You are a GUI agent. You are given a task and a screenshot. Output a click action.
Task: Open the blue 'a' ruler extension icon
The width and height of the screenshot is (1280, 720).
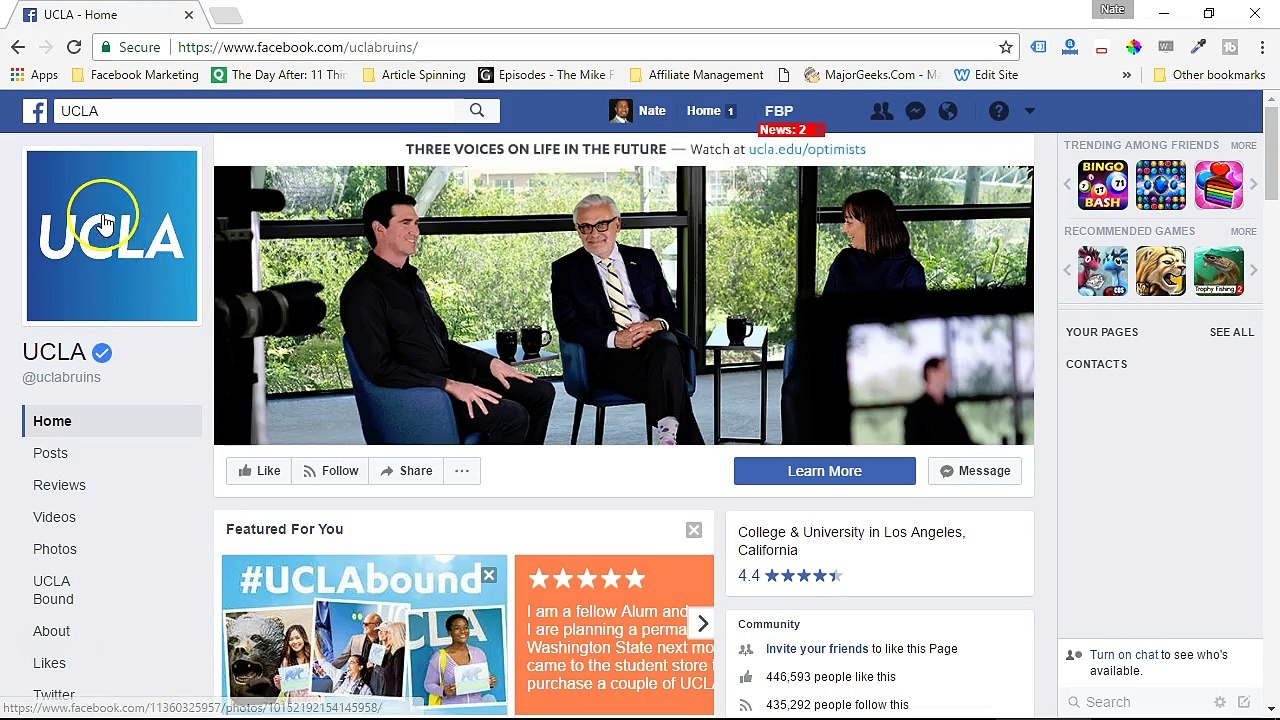click(x=1070, y=47)
